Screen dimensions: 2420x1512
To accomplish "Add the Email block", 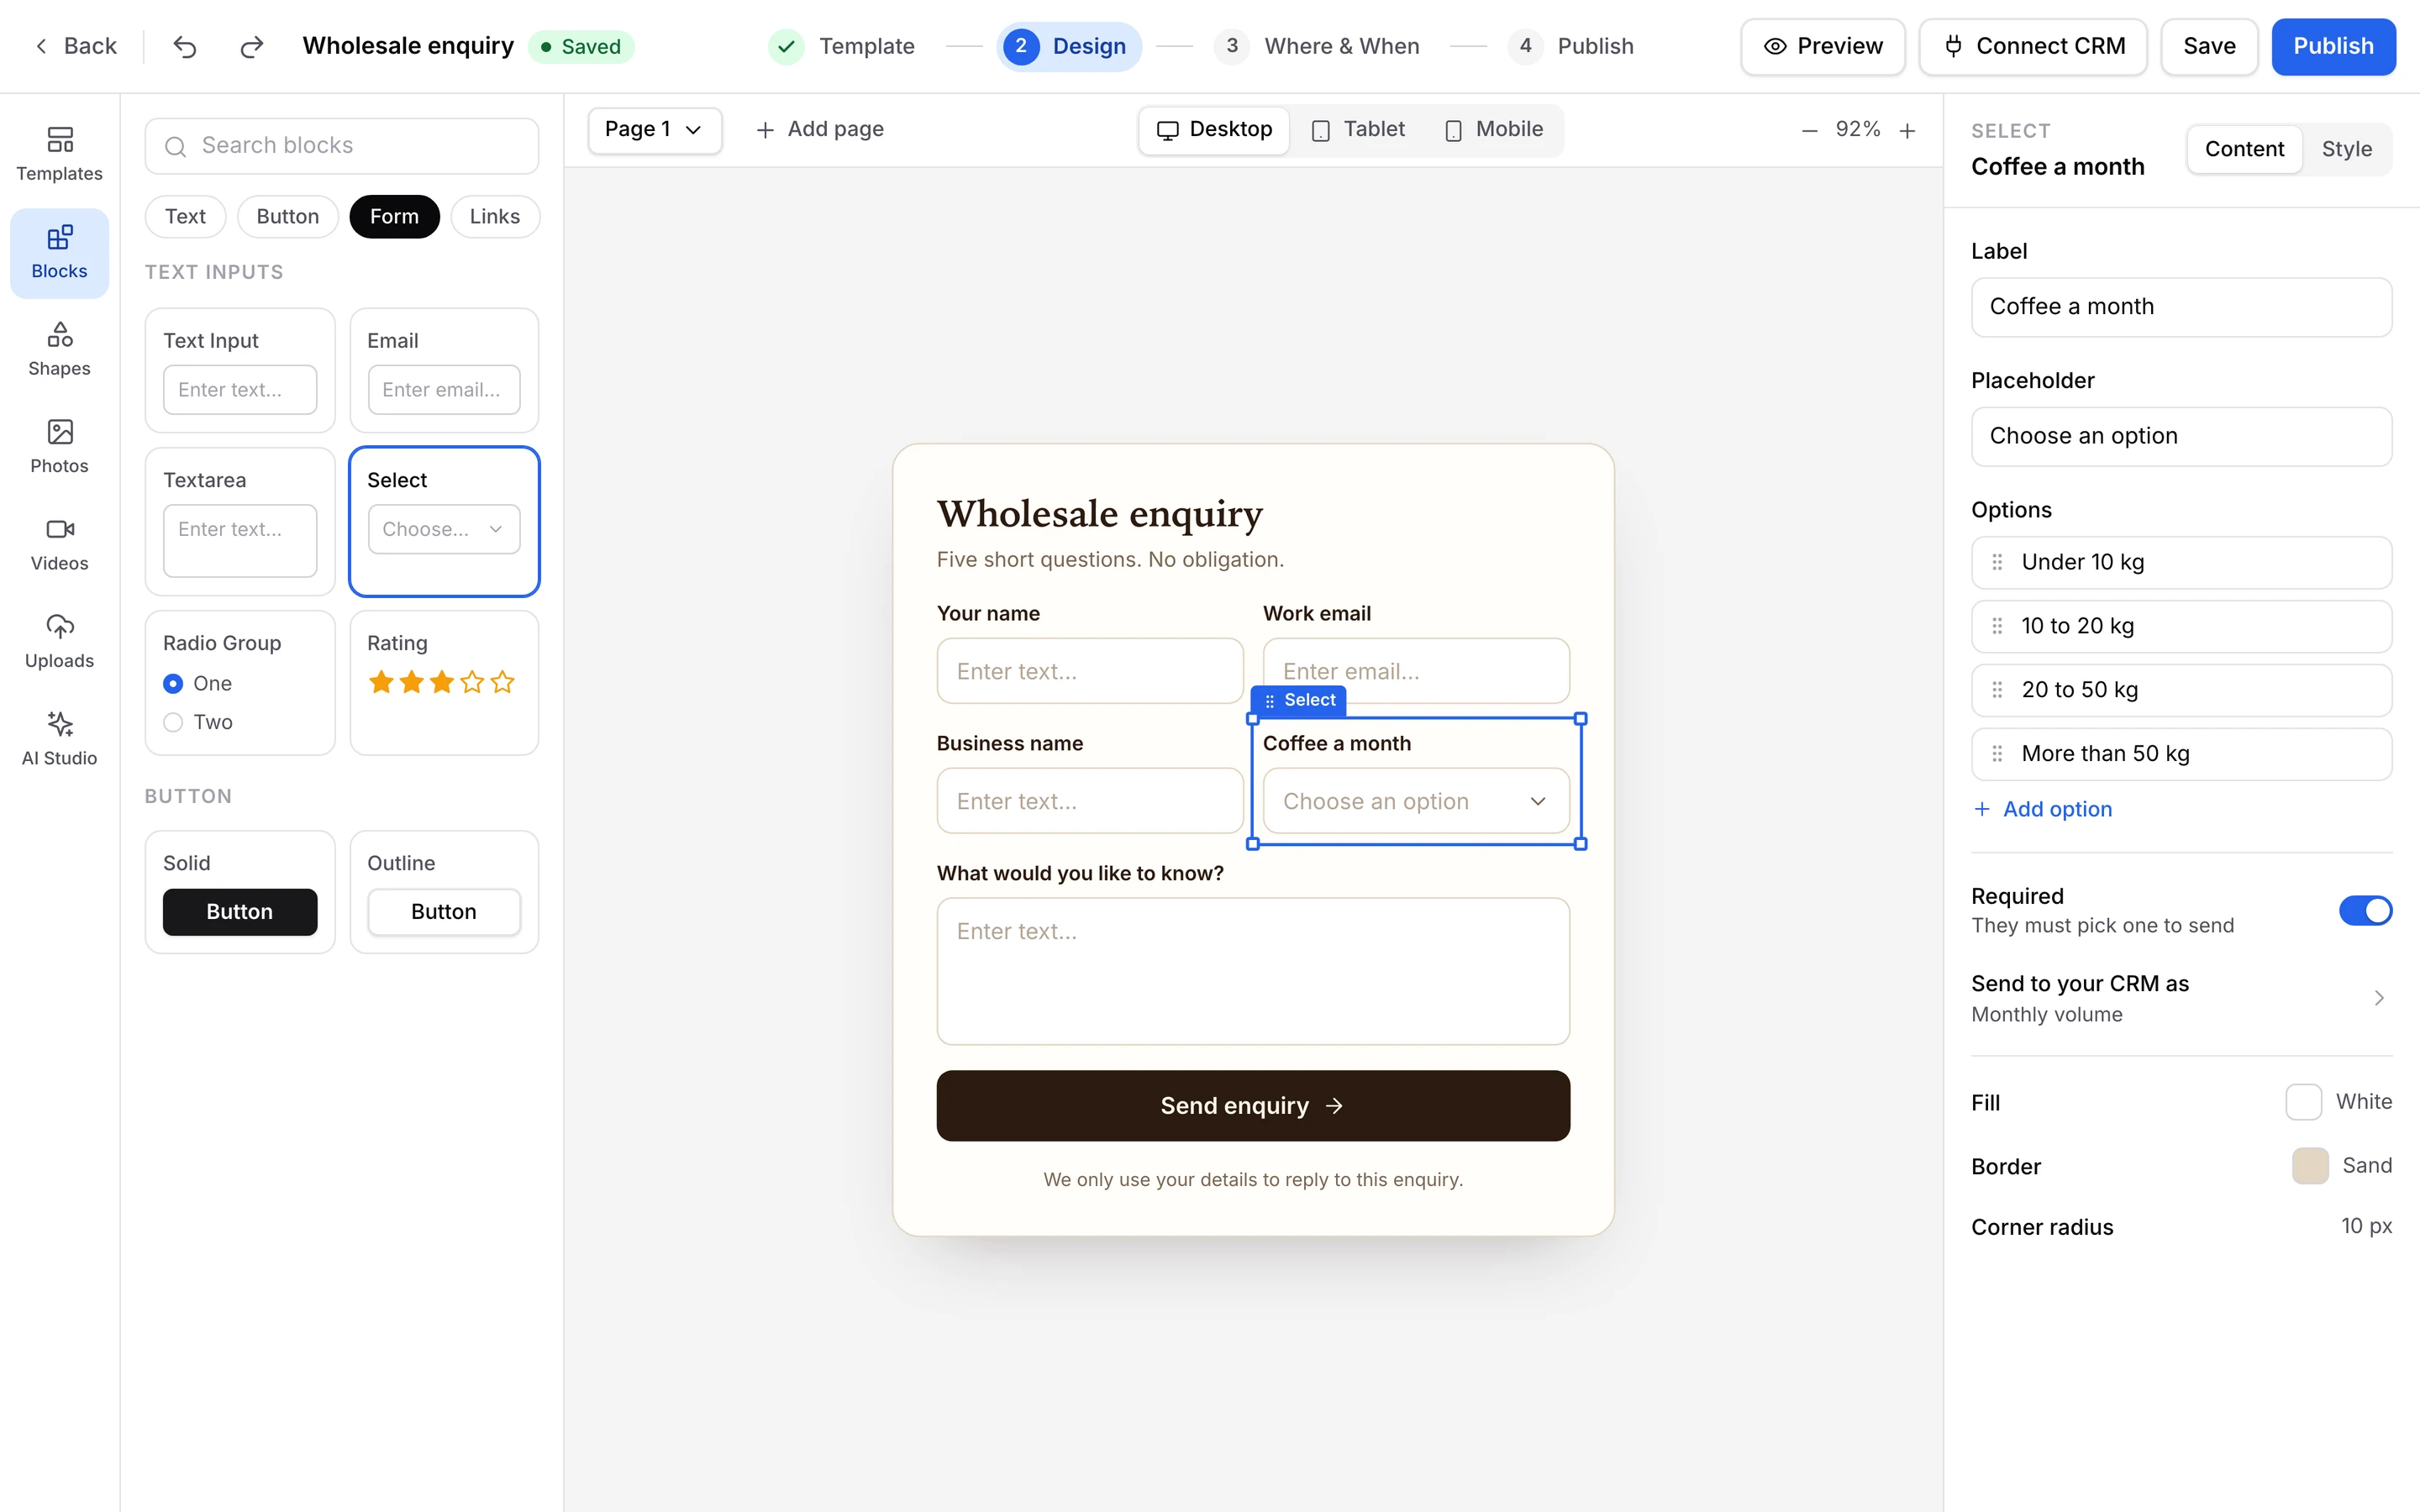I will (x=444, y=370).
